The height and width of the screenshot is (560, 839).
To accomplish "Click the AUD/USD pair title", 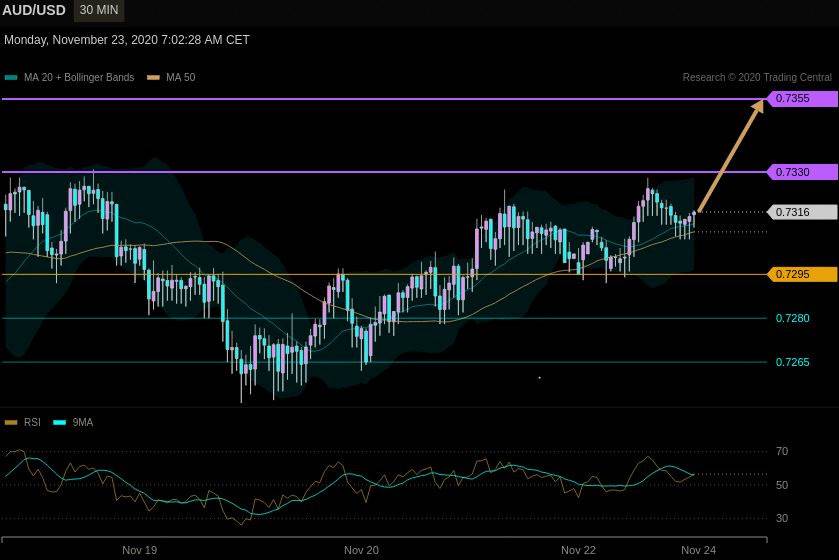I will pos(34,10).
